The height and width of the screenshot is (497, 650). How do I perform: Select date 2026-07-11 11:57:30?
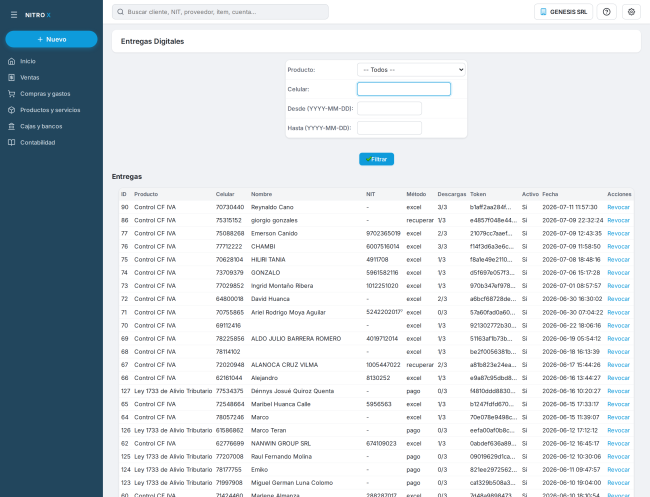tap(570, 207)
